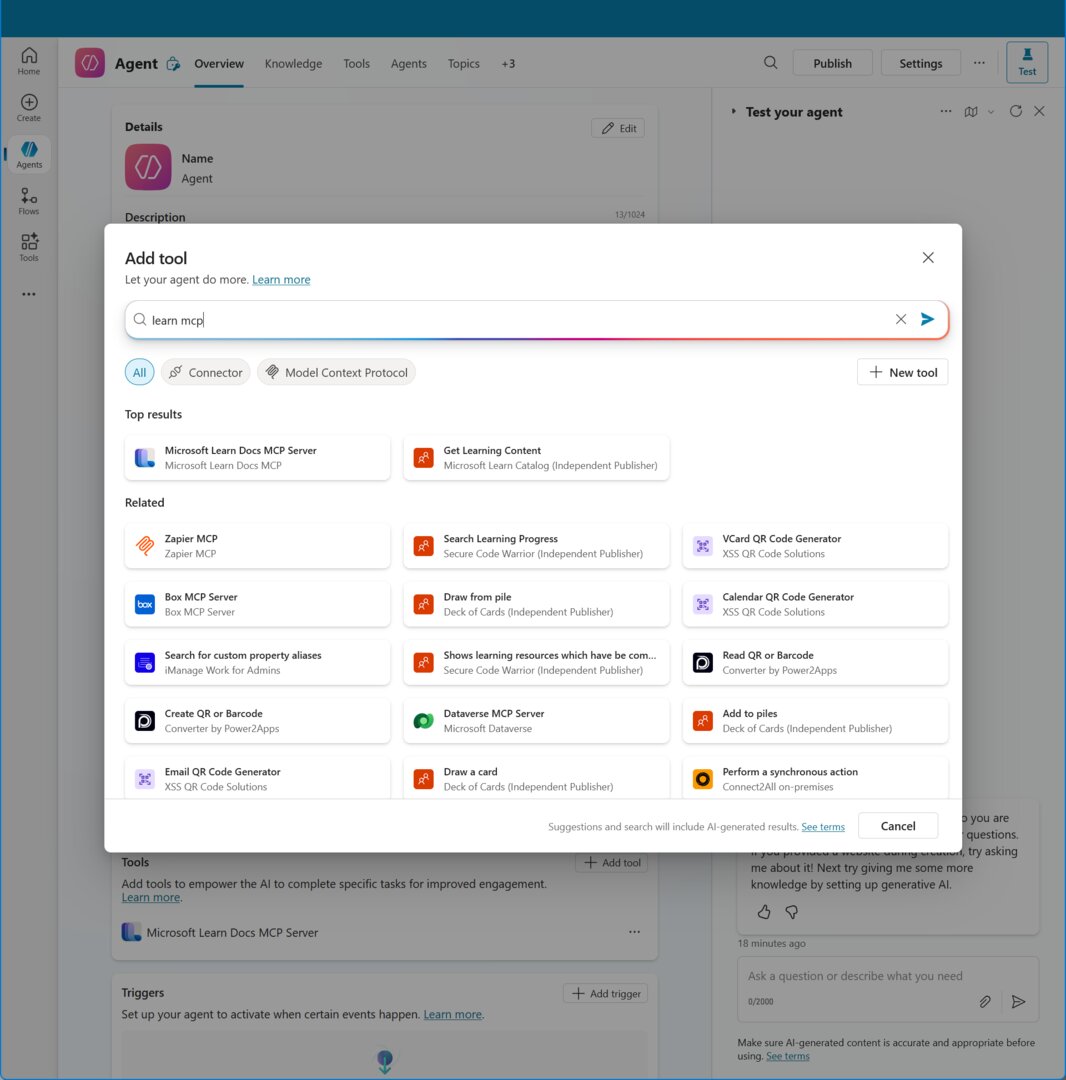Click the Flows icon in left navigation
Image resolution: width=1066 pixels, height=1080 pixels.
click(x=28, y=200)
